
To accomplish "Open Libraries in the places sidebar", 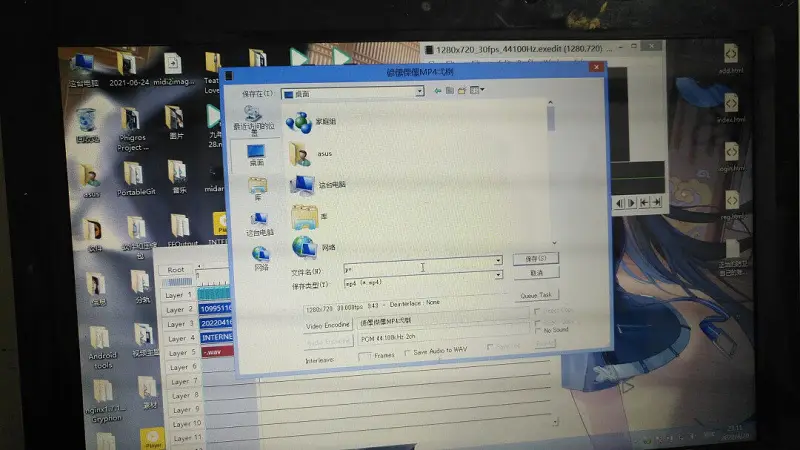I will [x=258, y=188].
